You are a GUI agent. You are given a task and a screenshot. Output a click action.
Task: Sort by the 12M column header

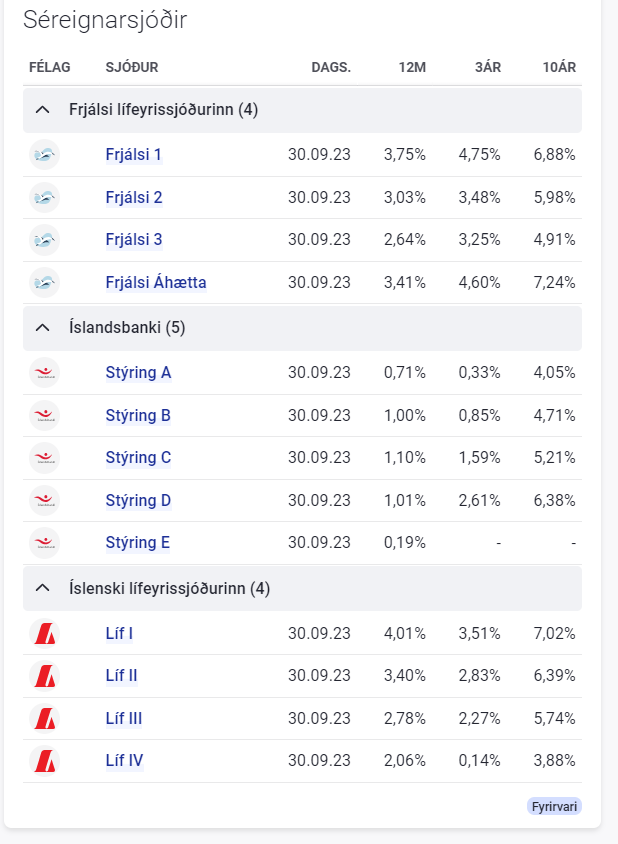412,67
